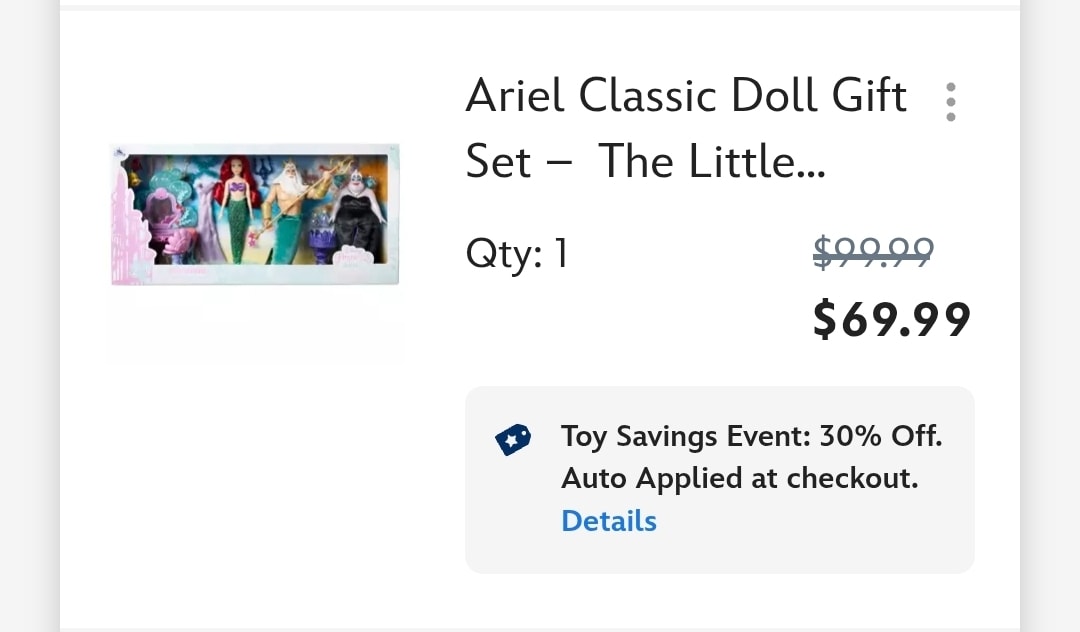Open the Details link for the promotion

[x=608, y=521]
